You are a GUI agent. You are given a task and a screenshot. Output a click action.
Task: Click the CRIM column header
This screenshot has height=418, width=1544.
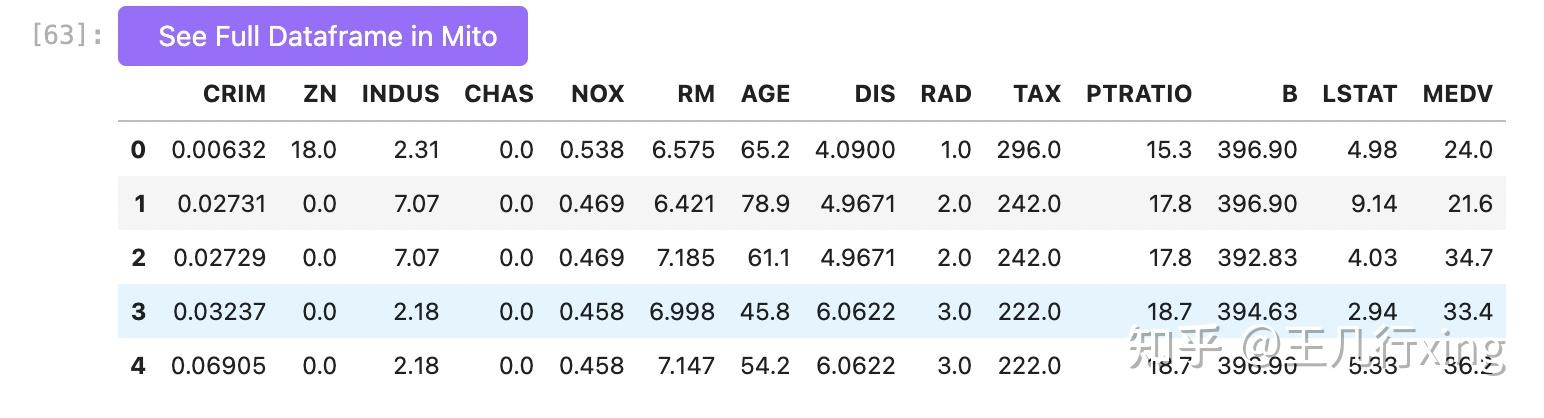point(234,94)
